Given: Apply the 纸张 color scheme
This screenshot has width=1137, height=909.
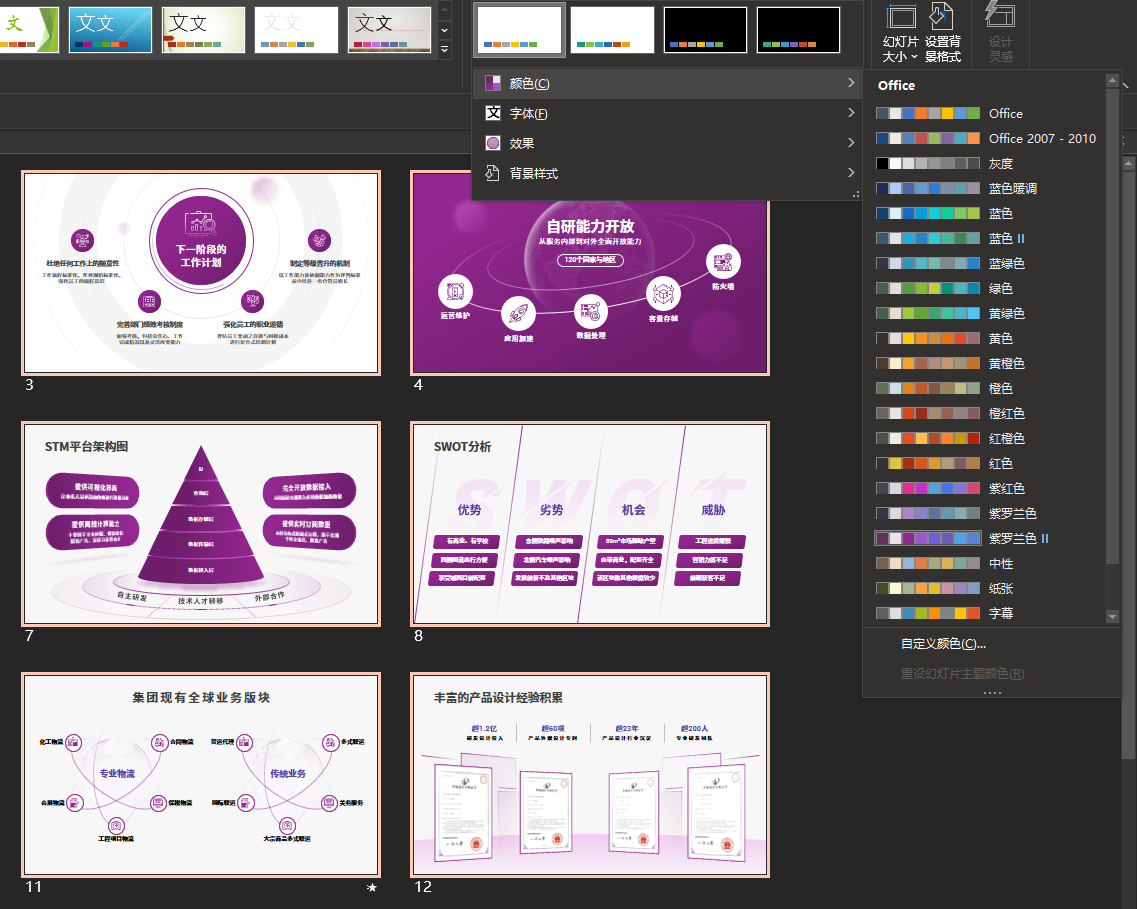Looking at the screenshot, I should [x=985, y=589].
